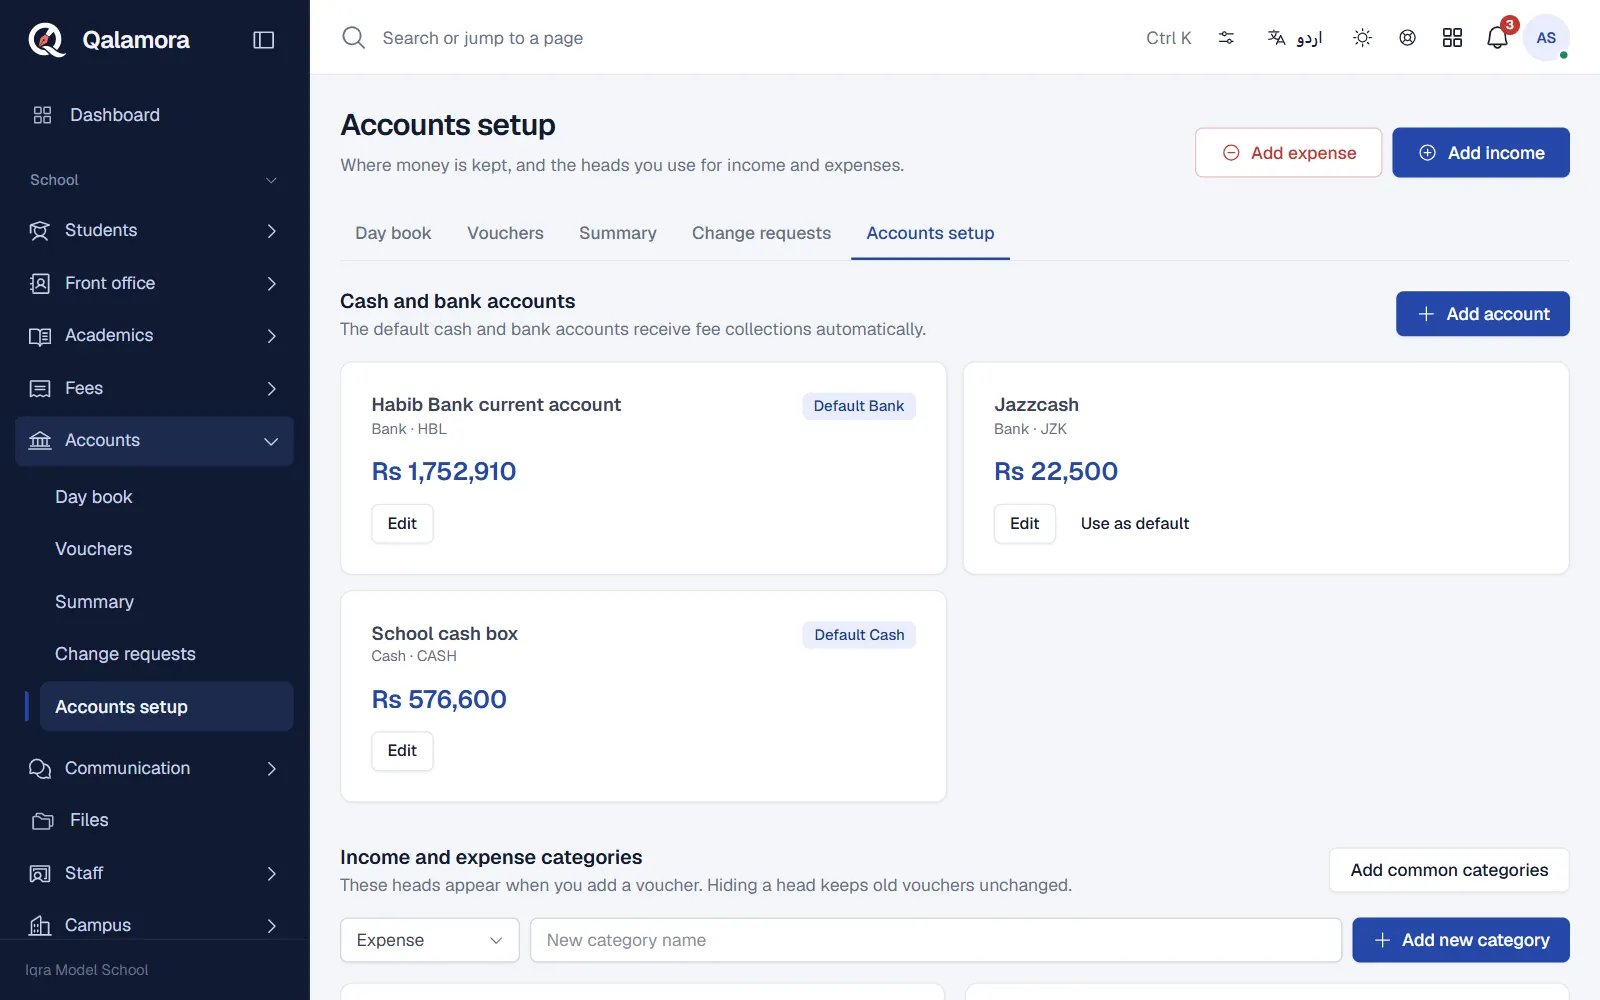The image size is (1600, 1000).
Task: Expand the Fees menu
Action: pyautogui.click(x=155, y=388)
